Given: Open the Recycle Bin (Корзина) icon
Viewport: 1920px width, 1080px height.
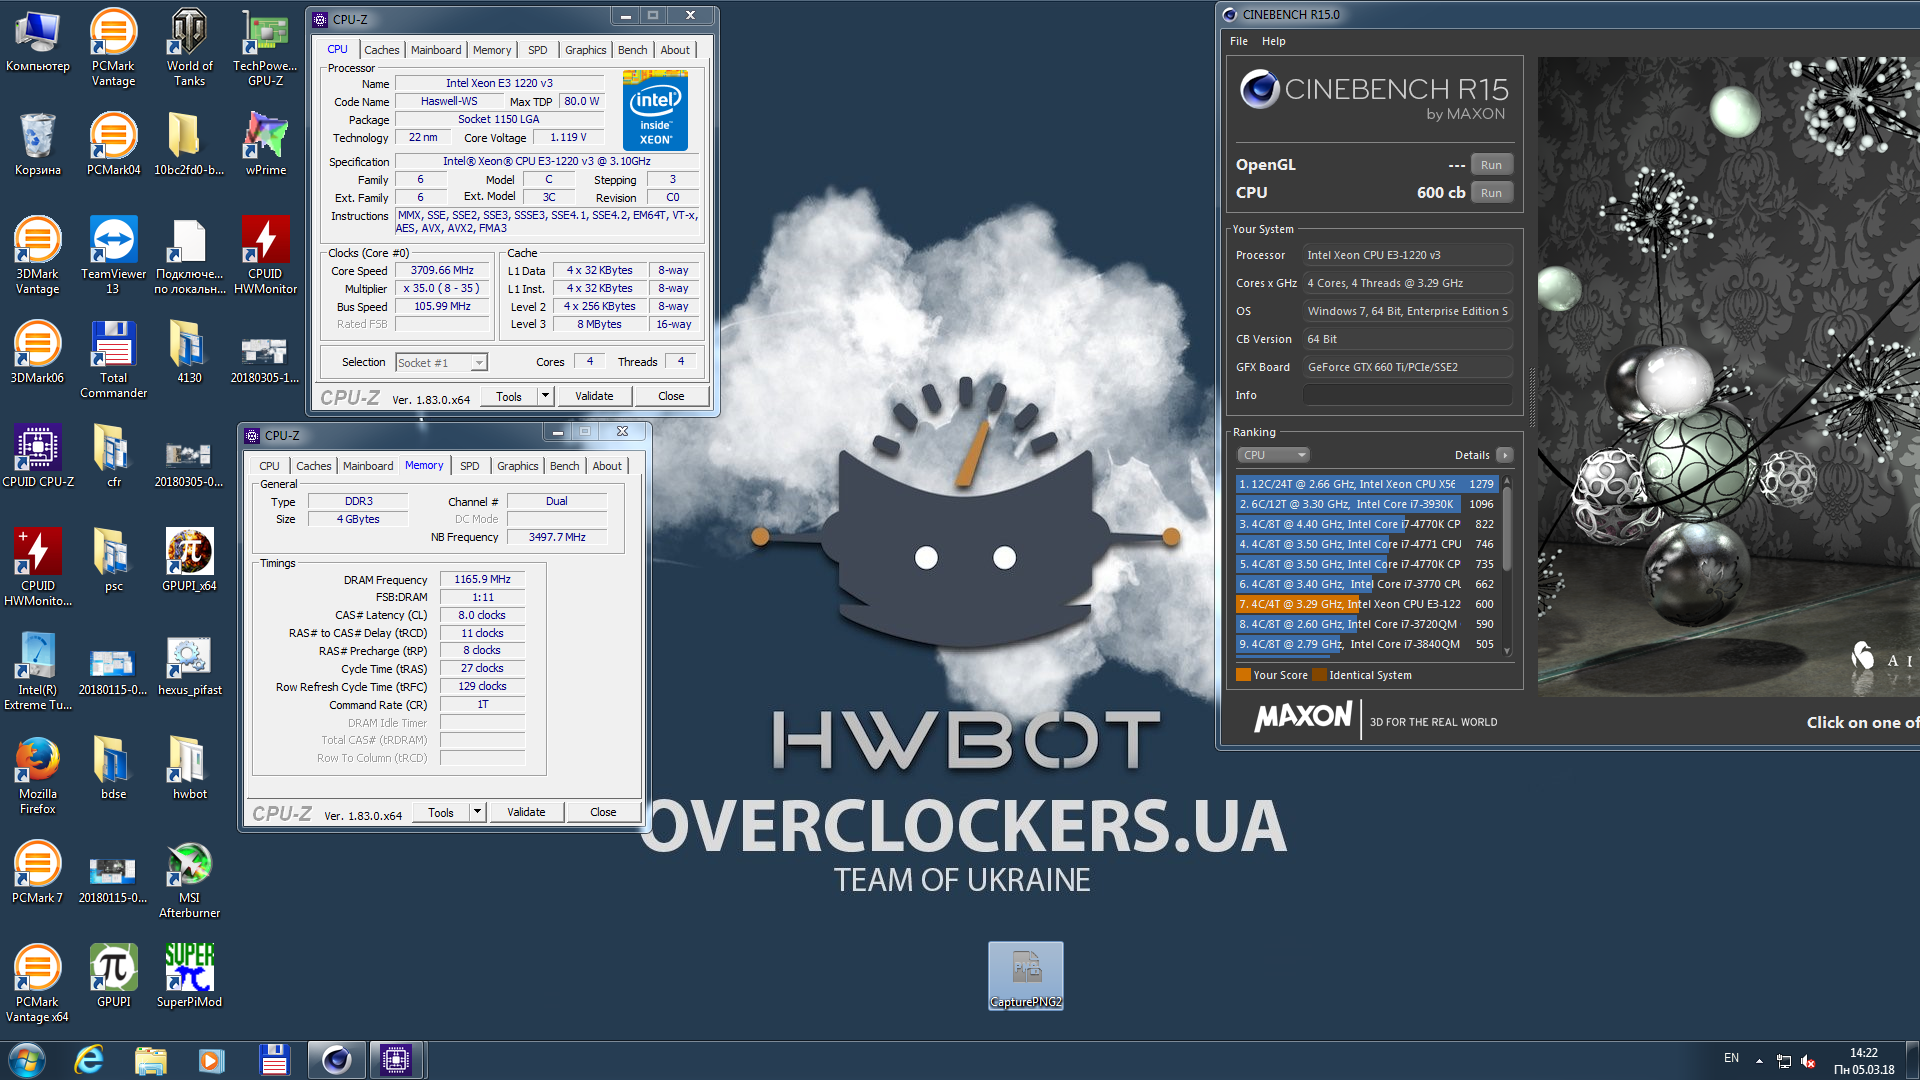Looking at the screenshot, I should pyautogui.click(x=37, y=143).
